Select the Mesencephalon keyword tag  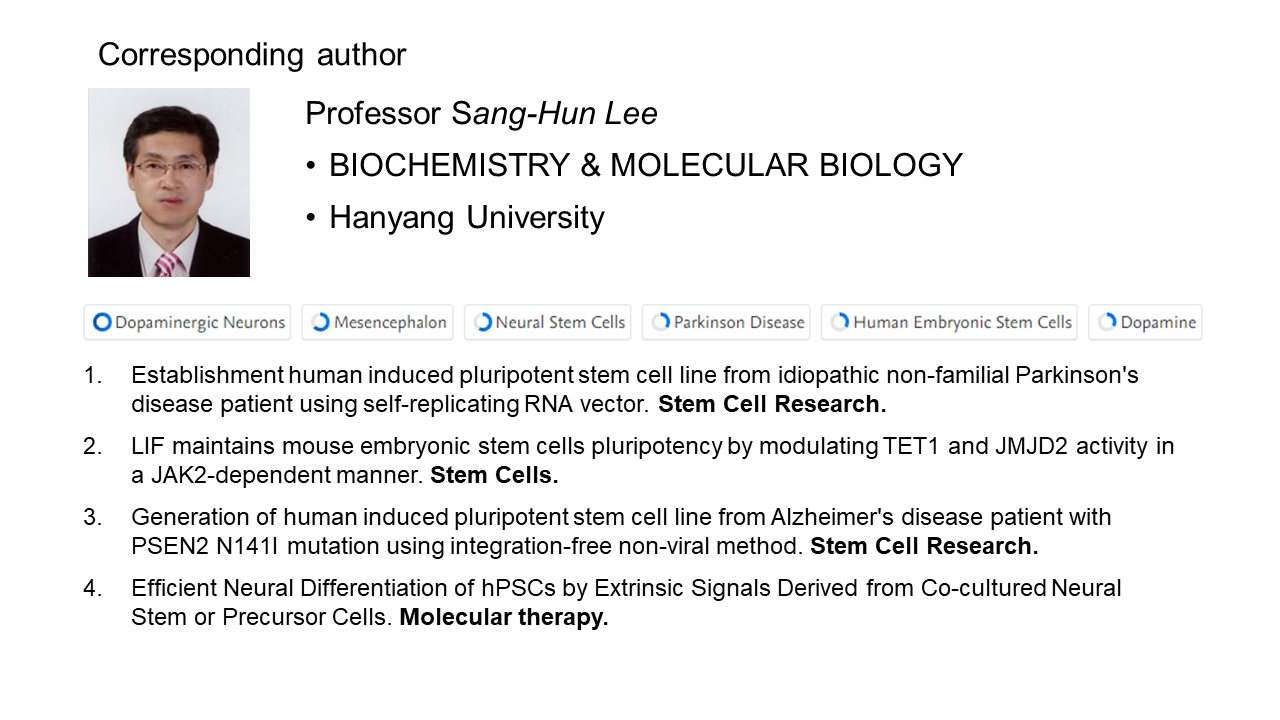[377, 322]
